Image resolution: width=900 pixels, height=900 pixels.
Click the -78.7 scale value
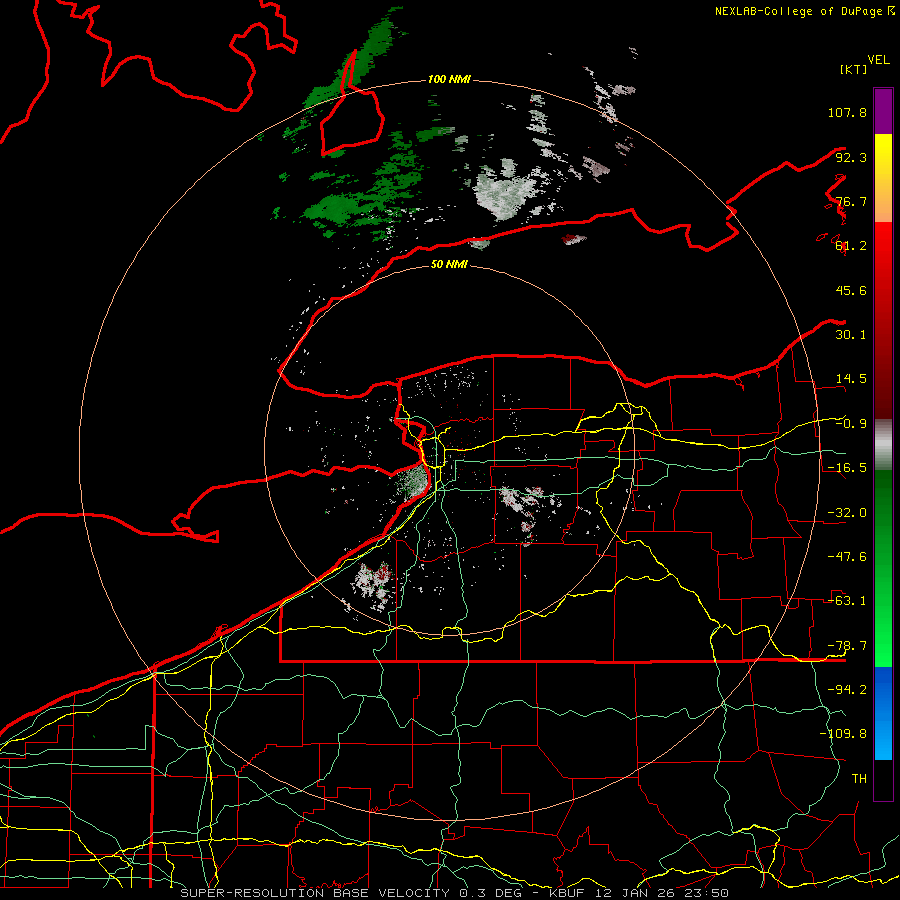tap(847, 646)
